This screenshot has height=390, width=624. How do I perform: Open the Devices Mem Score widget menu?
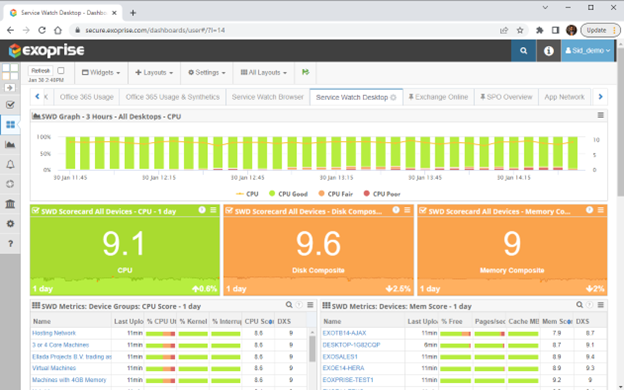(x=601, y=305)
